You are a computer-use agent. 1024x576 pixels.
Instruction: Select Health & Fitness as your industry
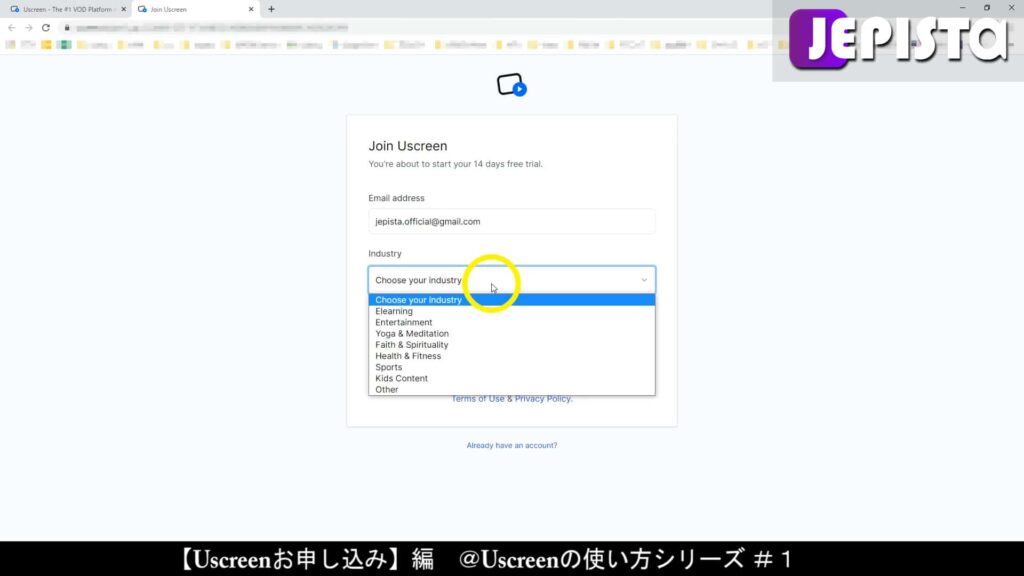407,355
